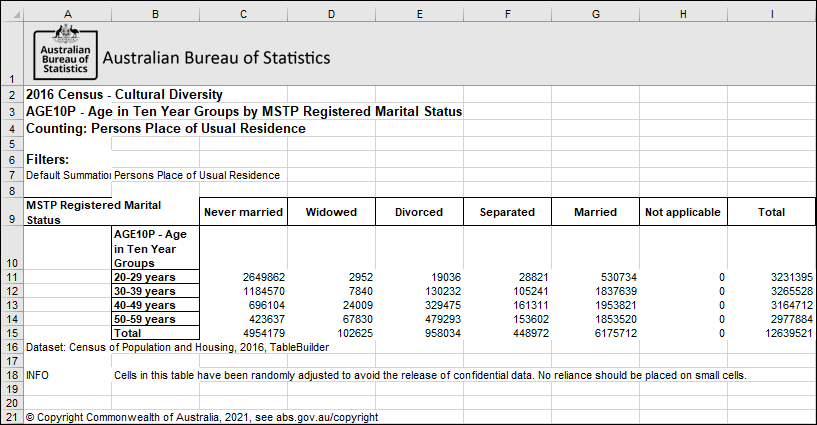Click the cell with value 530734
The width and height of the screenshot is (817, 425).
click(596, 277)
